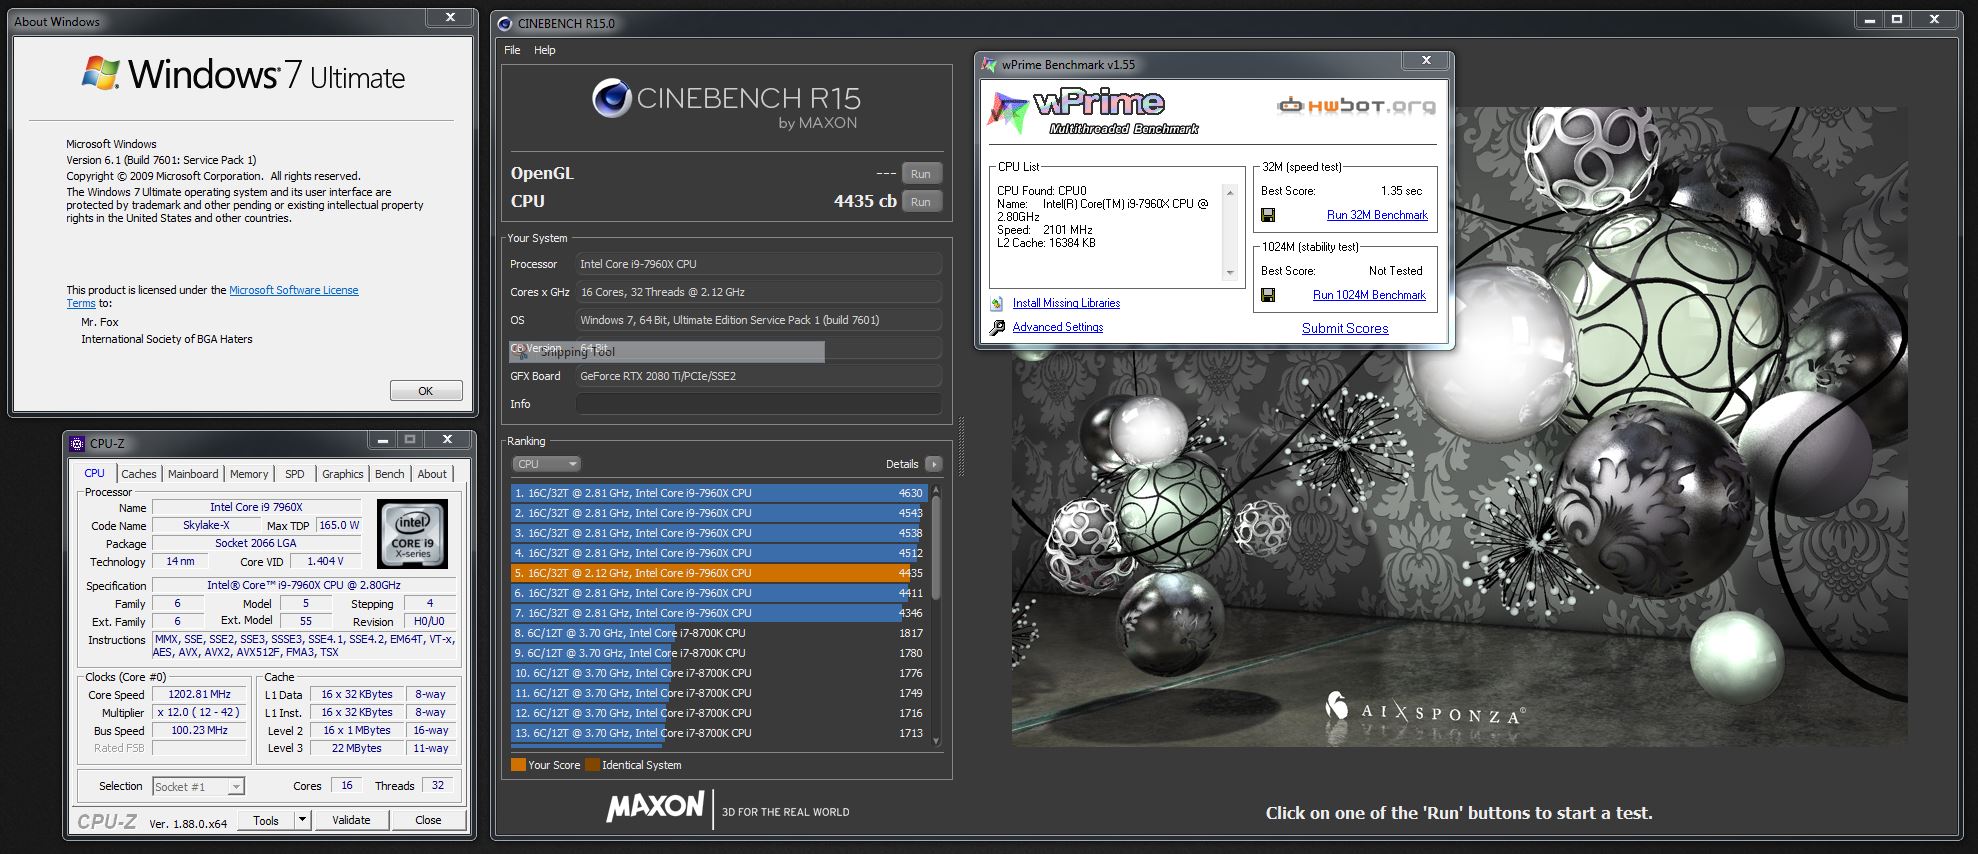The width and height of the screenshot is (1978, 854).
Task: Click the Install Missing Libraries icon
Action: point(997,303)
